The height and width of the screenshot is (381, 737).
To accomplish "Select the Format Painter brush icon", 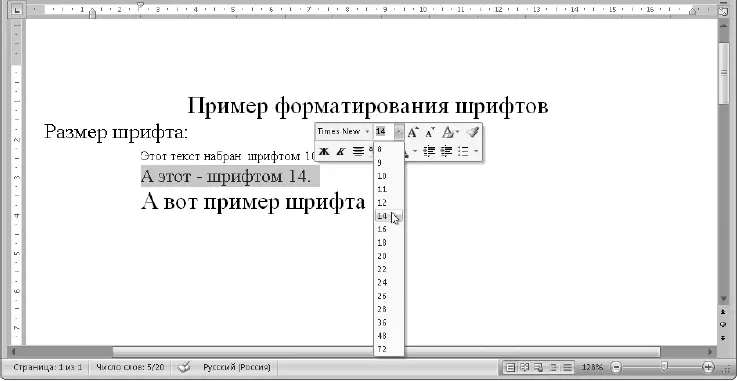I will pos(473,132).
